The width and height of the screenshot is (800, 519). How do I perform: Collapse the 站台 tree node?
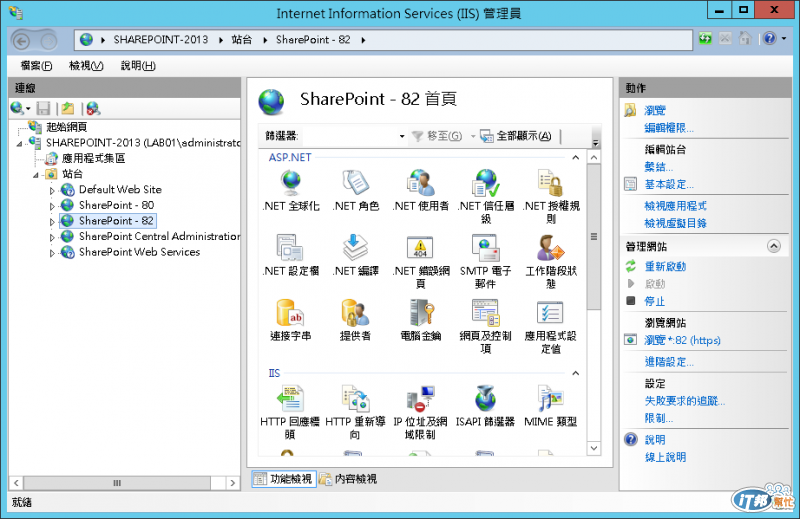pos(36,175)
